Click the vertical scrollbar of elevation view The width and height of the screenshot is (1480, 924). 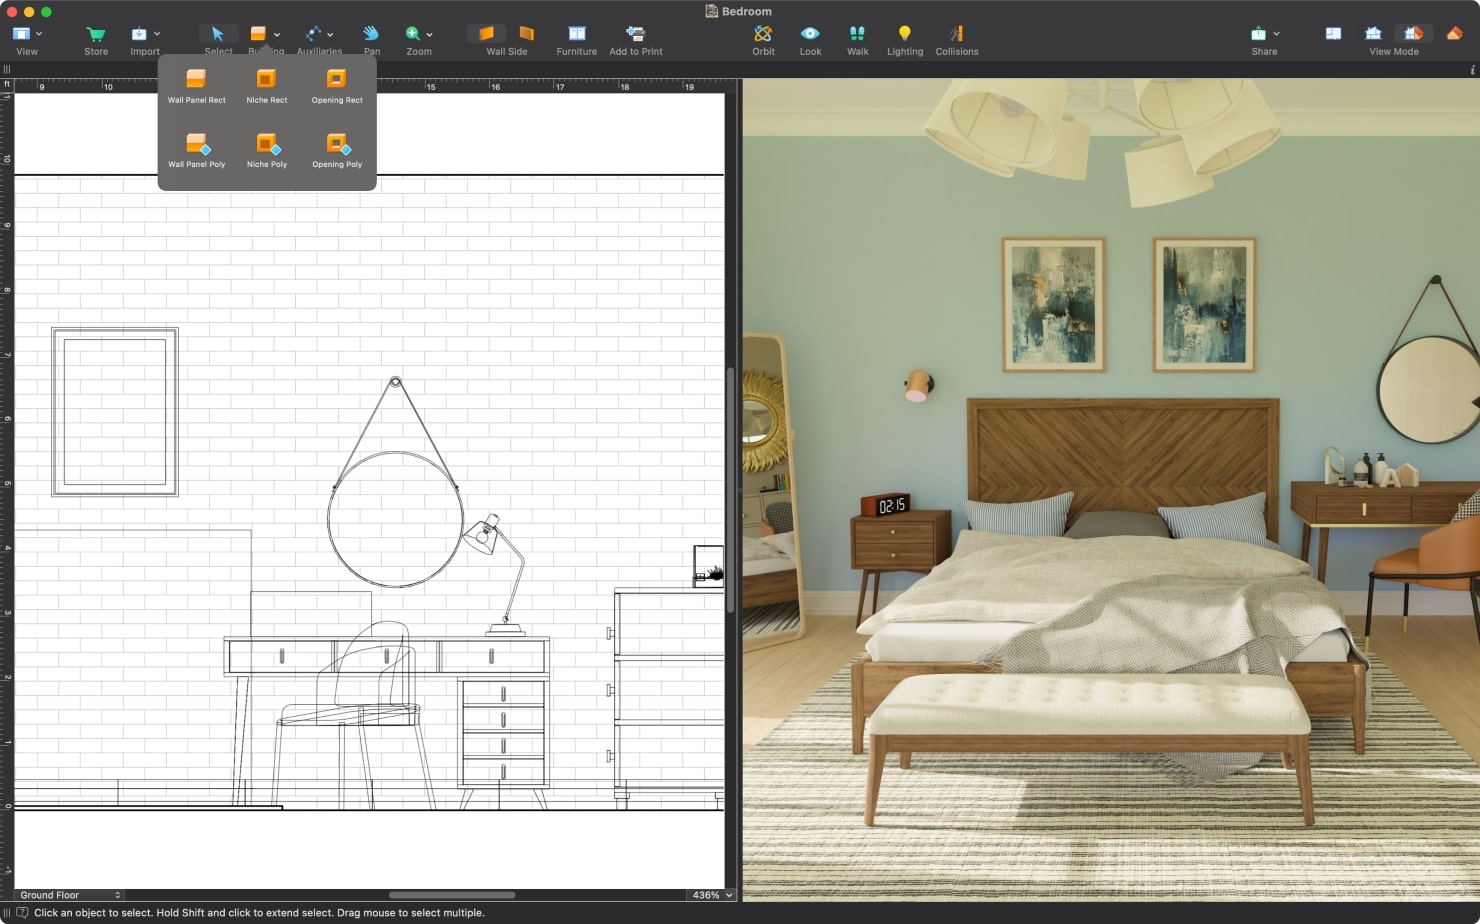tap(731, 490)
